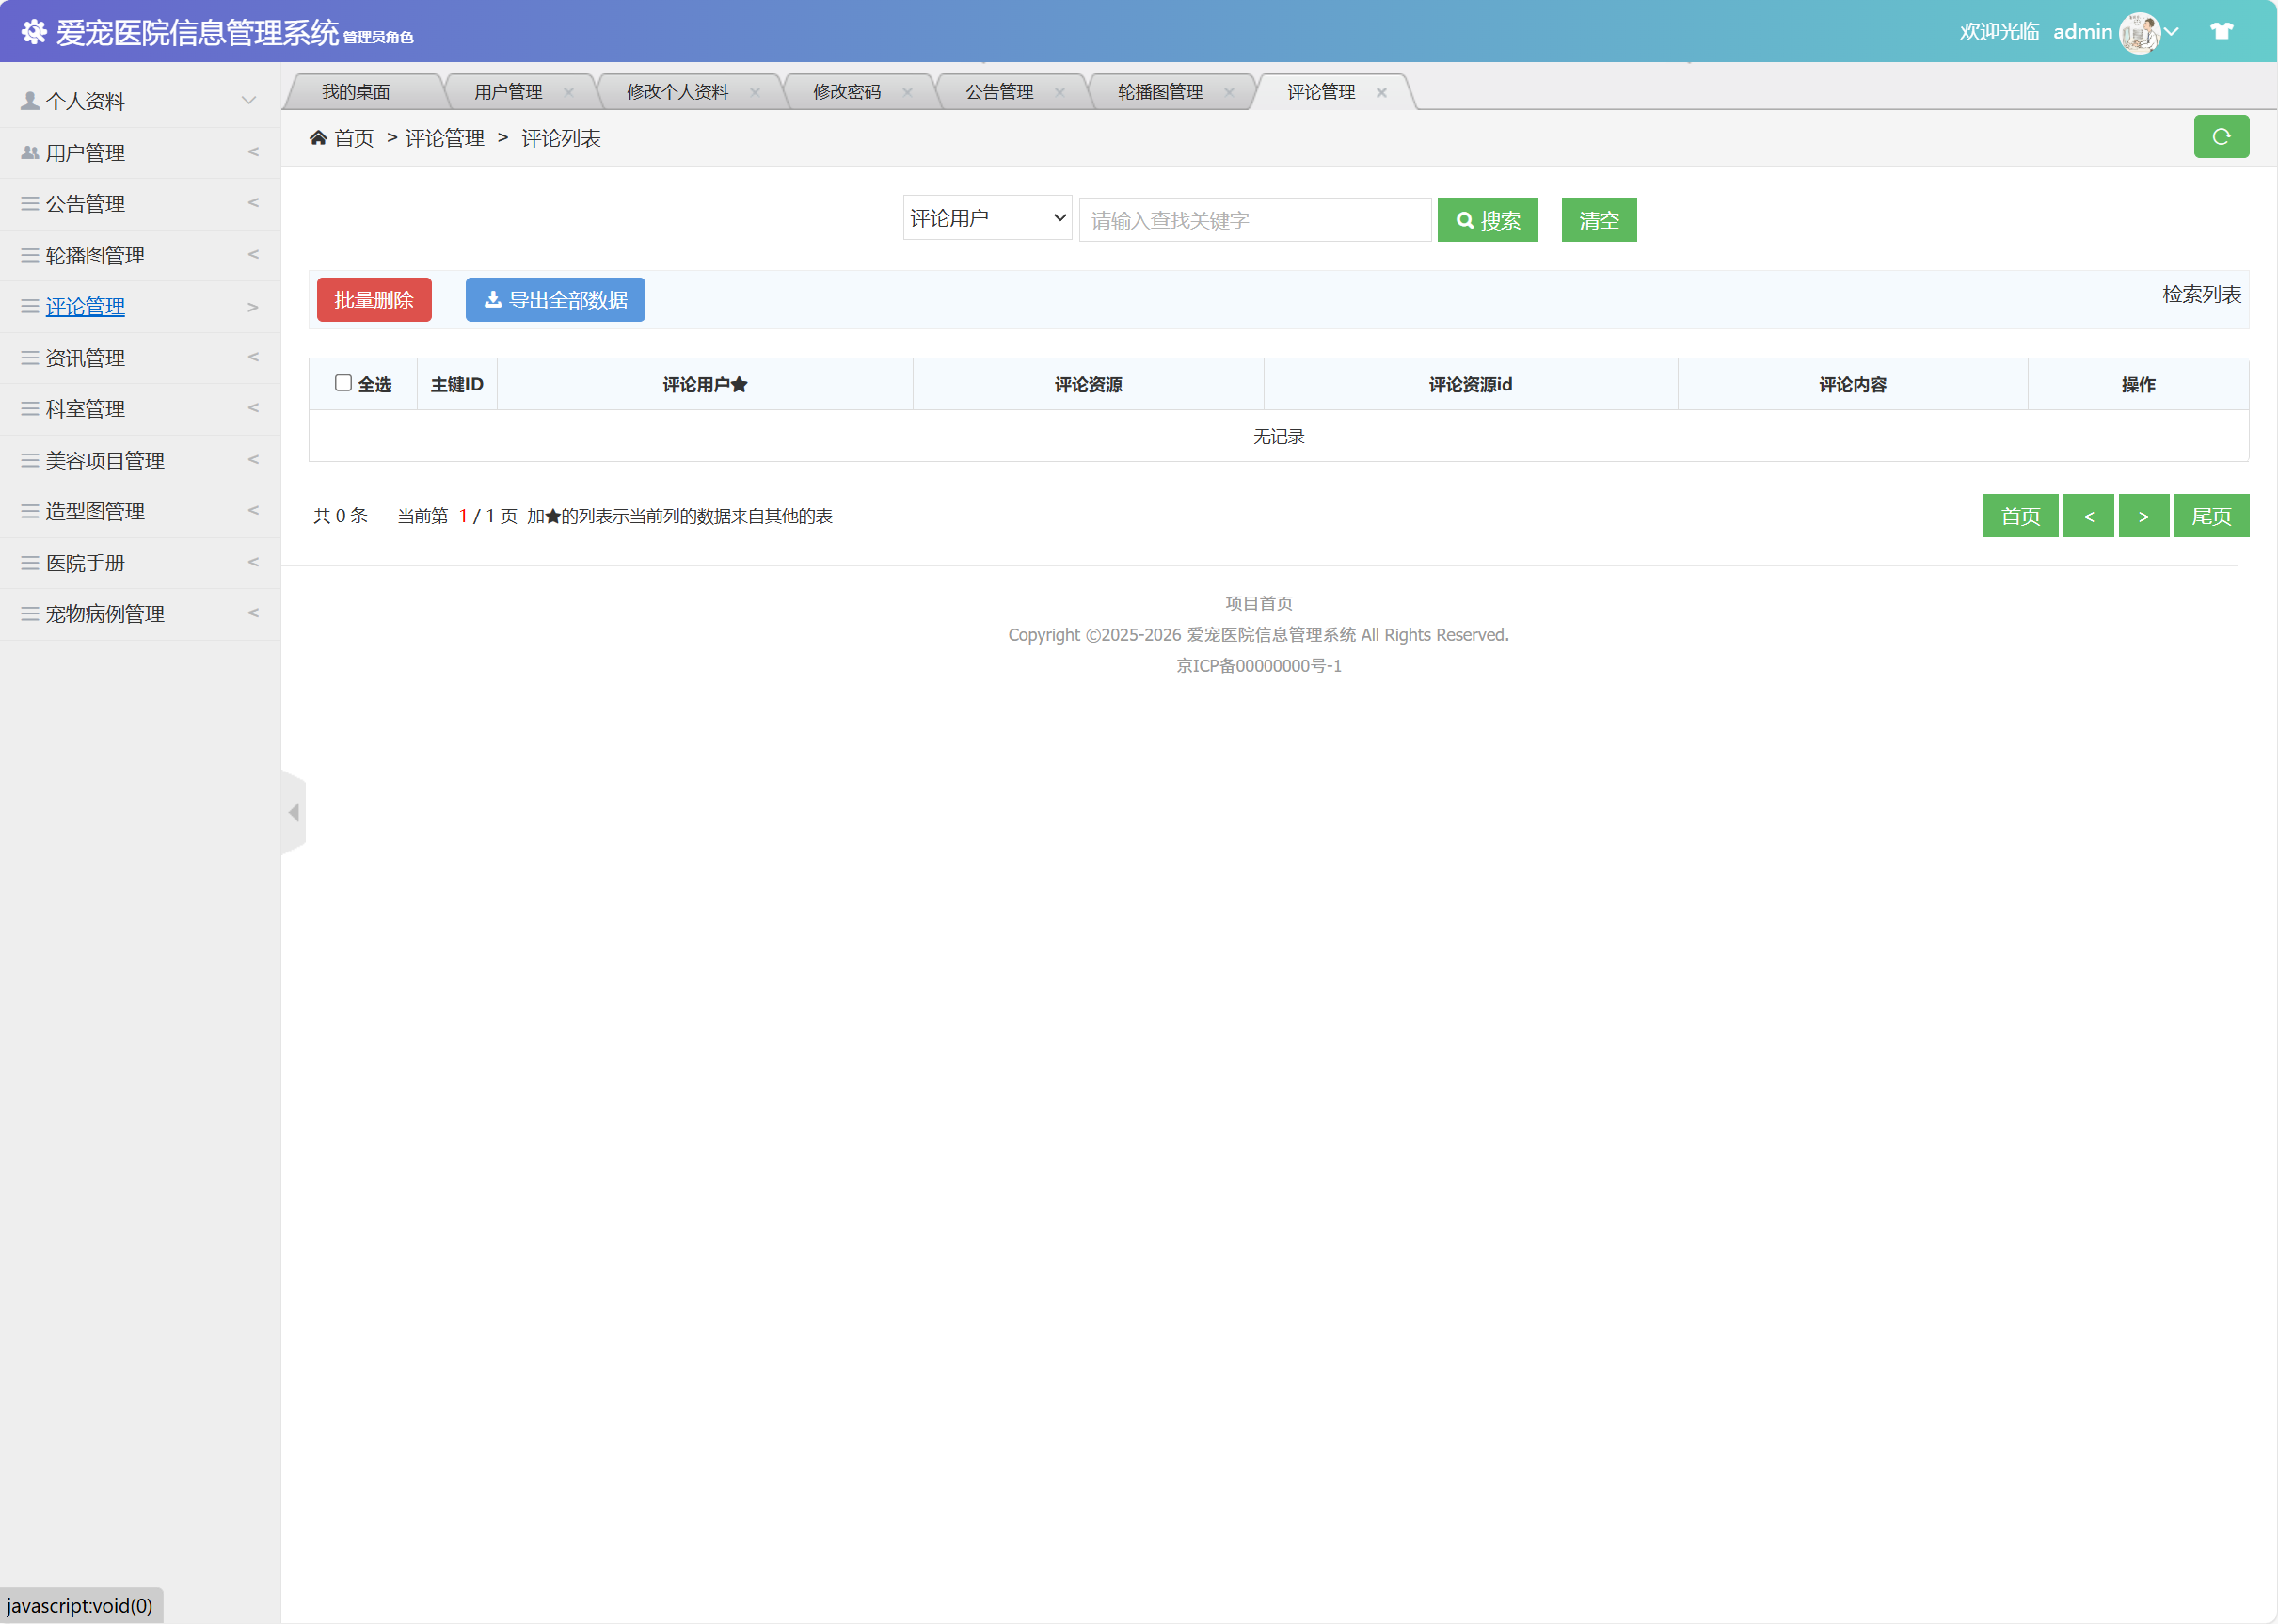Switch to the 修改密码 tab
Screen dimensions: 2278x1624
tap(846, 92)
